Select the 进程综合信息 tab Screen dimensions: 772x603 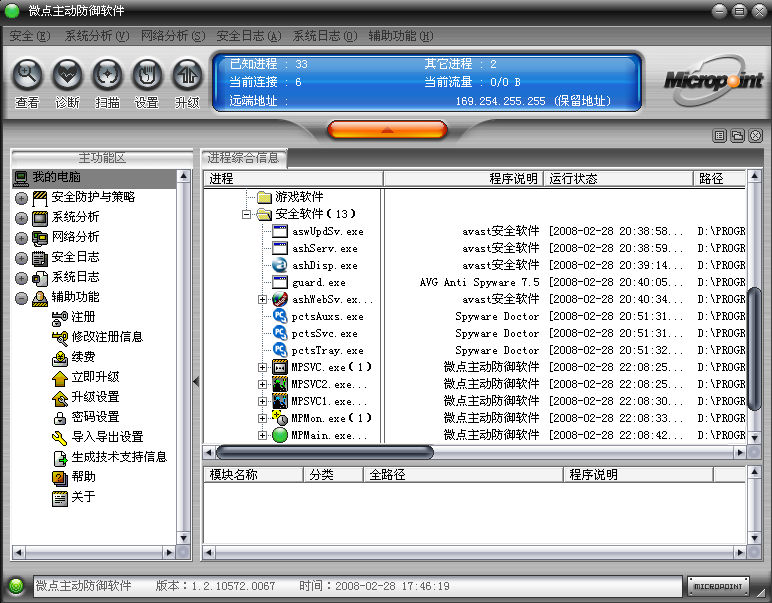tap(243, 158)
